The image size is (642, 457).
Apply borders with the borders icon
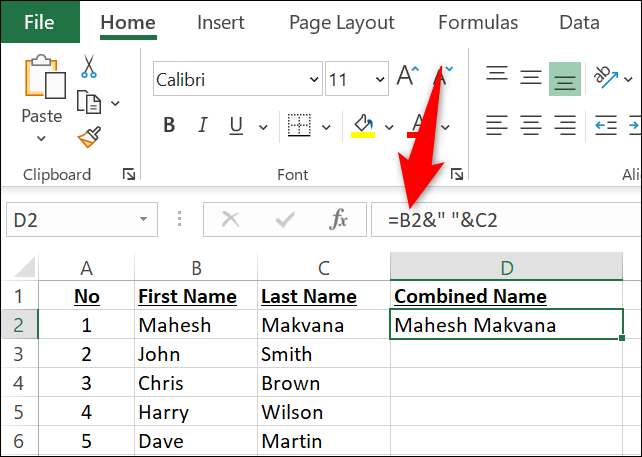299,125
